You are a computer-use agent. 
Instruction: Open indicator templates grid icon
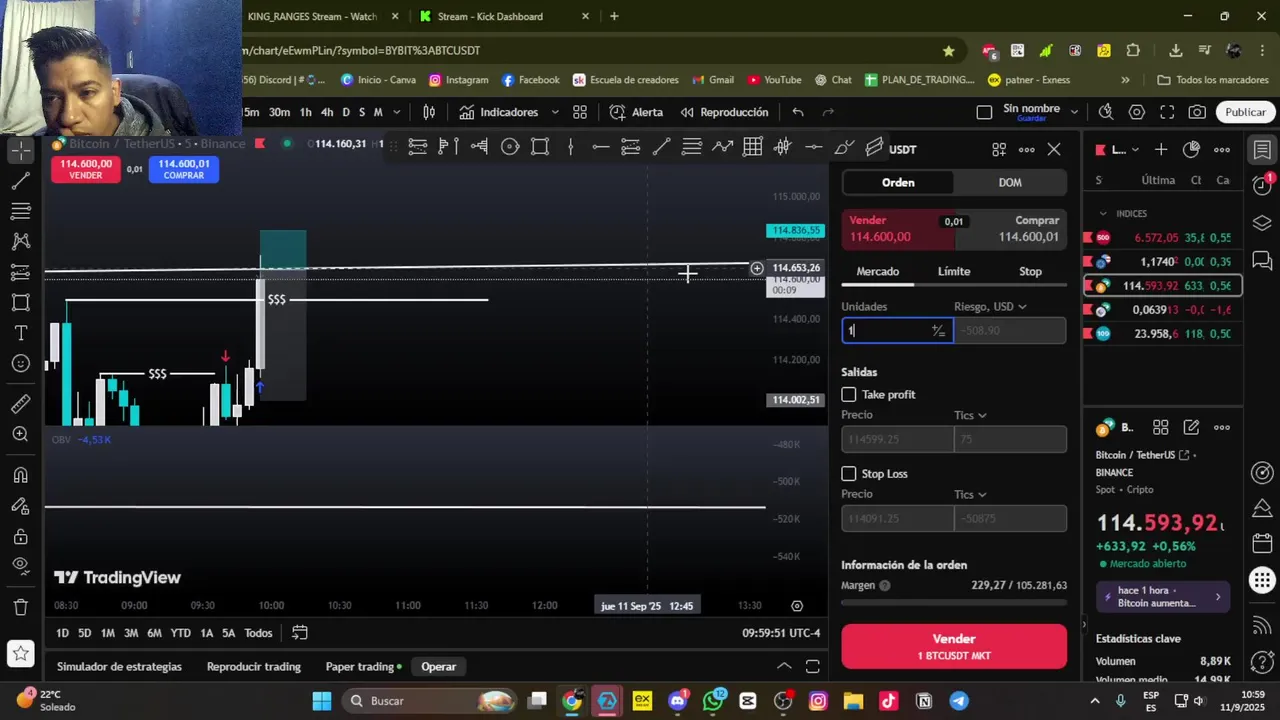[580, 112]
